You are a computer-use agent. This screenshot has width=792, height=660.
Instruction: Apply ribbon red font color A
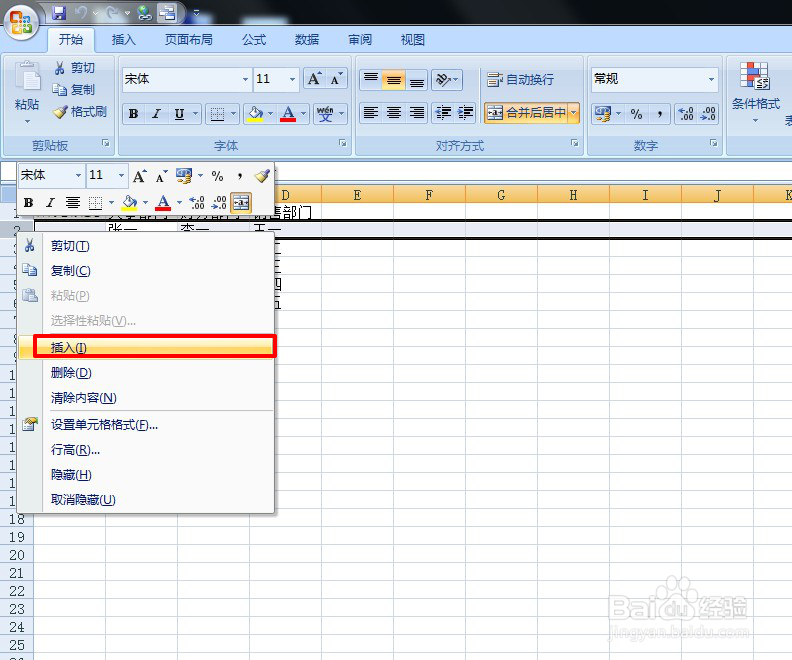coord(288,114)
